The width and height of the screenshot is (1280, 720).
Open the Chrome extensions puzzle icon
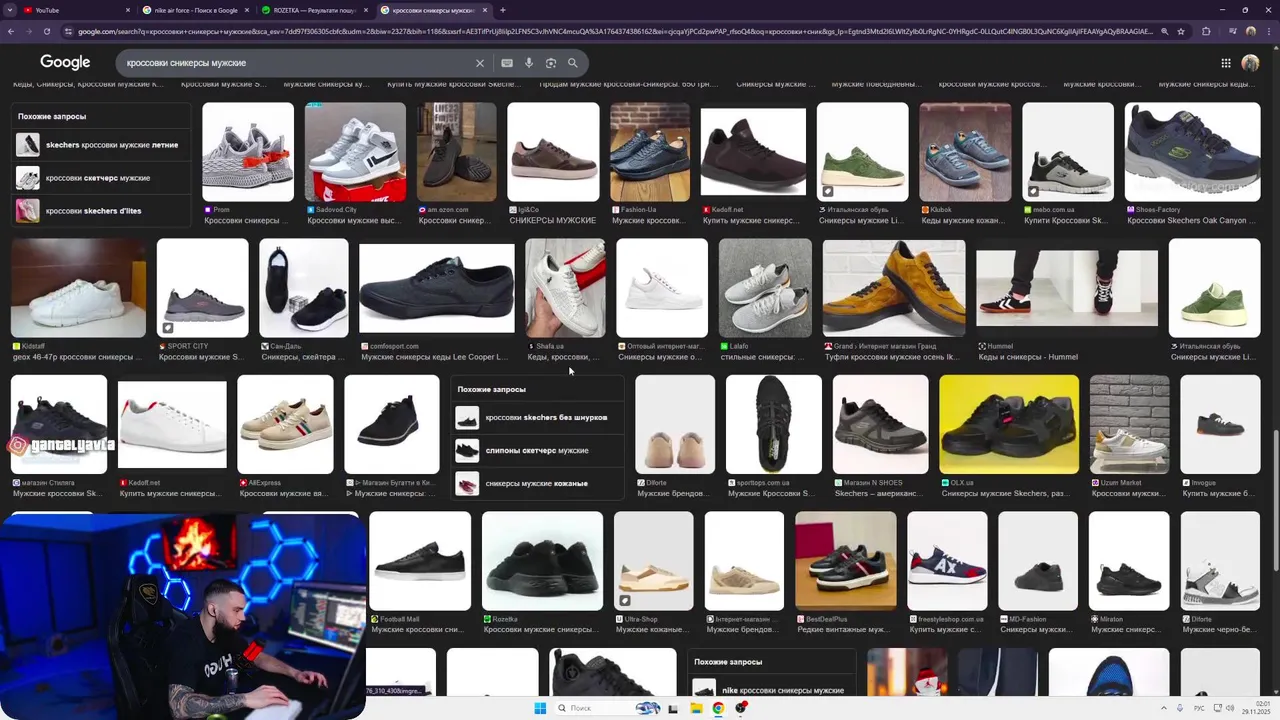tap(1206, 31)
